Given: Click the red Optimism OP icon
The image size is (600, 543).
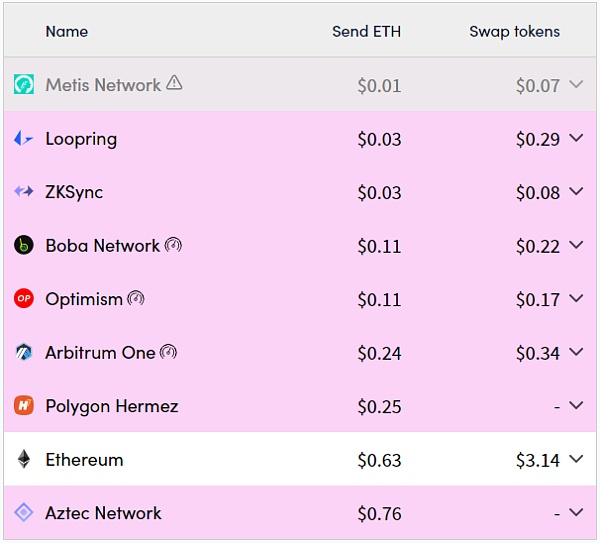Looking at the screenshot, I should pos(24,299).
